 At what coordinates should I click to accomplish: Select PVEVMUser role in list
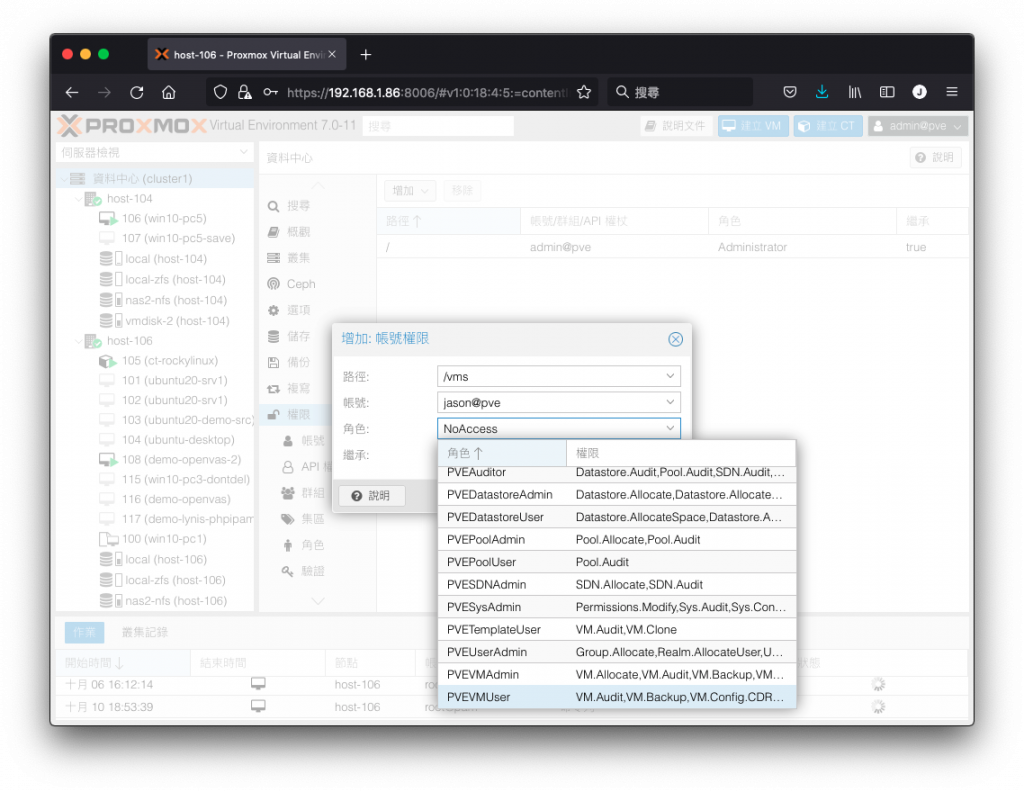coord(617,697)
